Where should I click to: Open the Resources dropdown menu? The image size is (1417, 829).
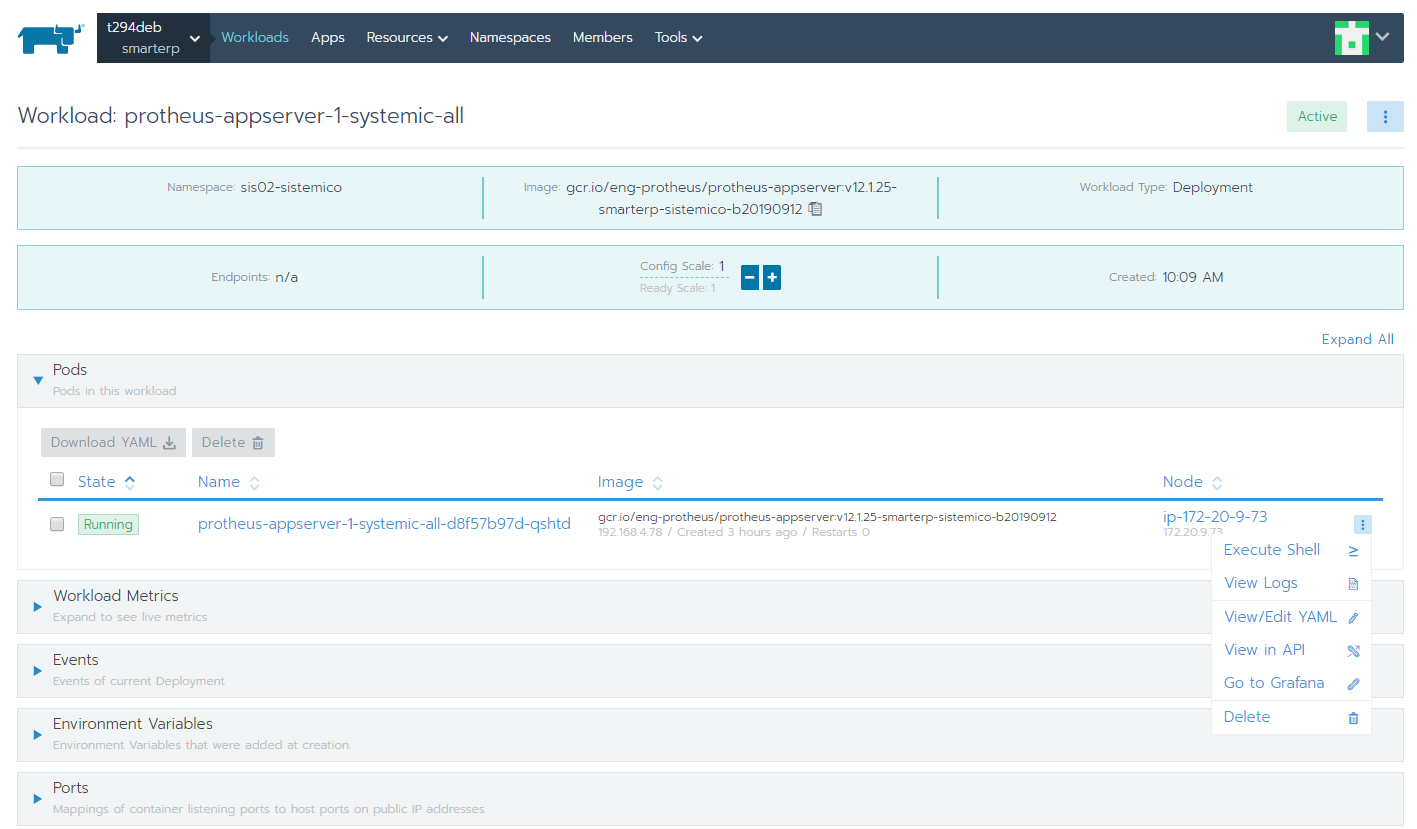click(407, 38)
